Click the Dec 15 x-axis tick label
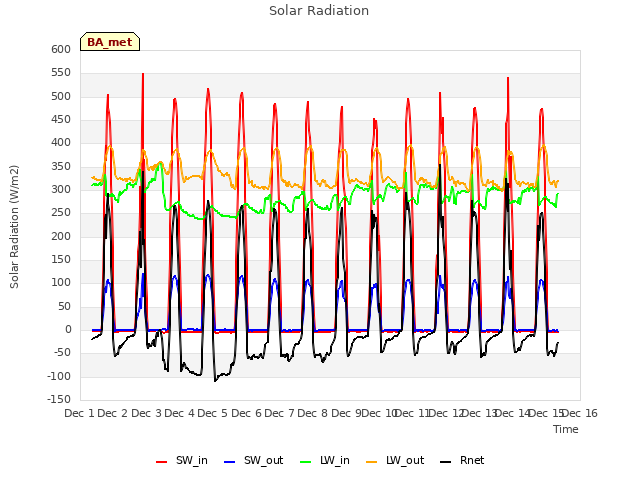Screen dimensions: 640x480 pos(547,413)
